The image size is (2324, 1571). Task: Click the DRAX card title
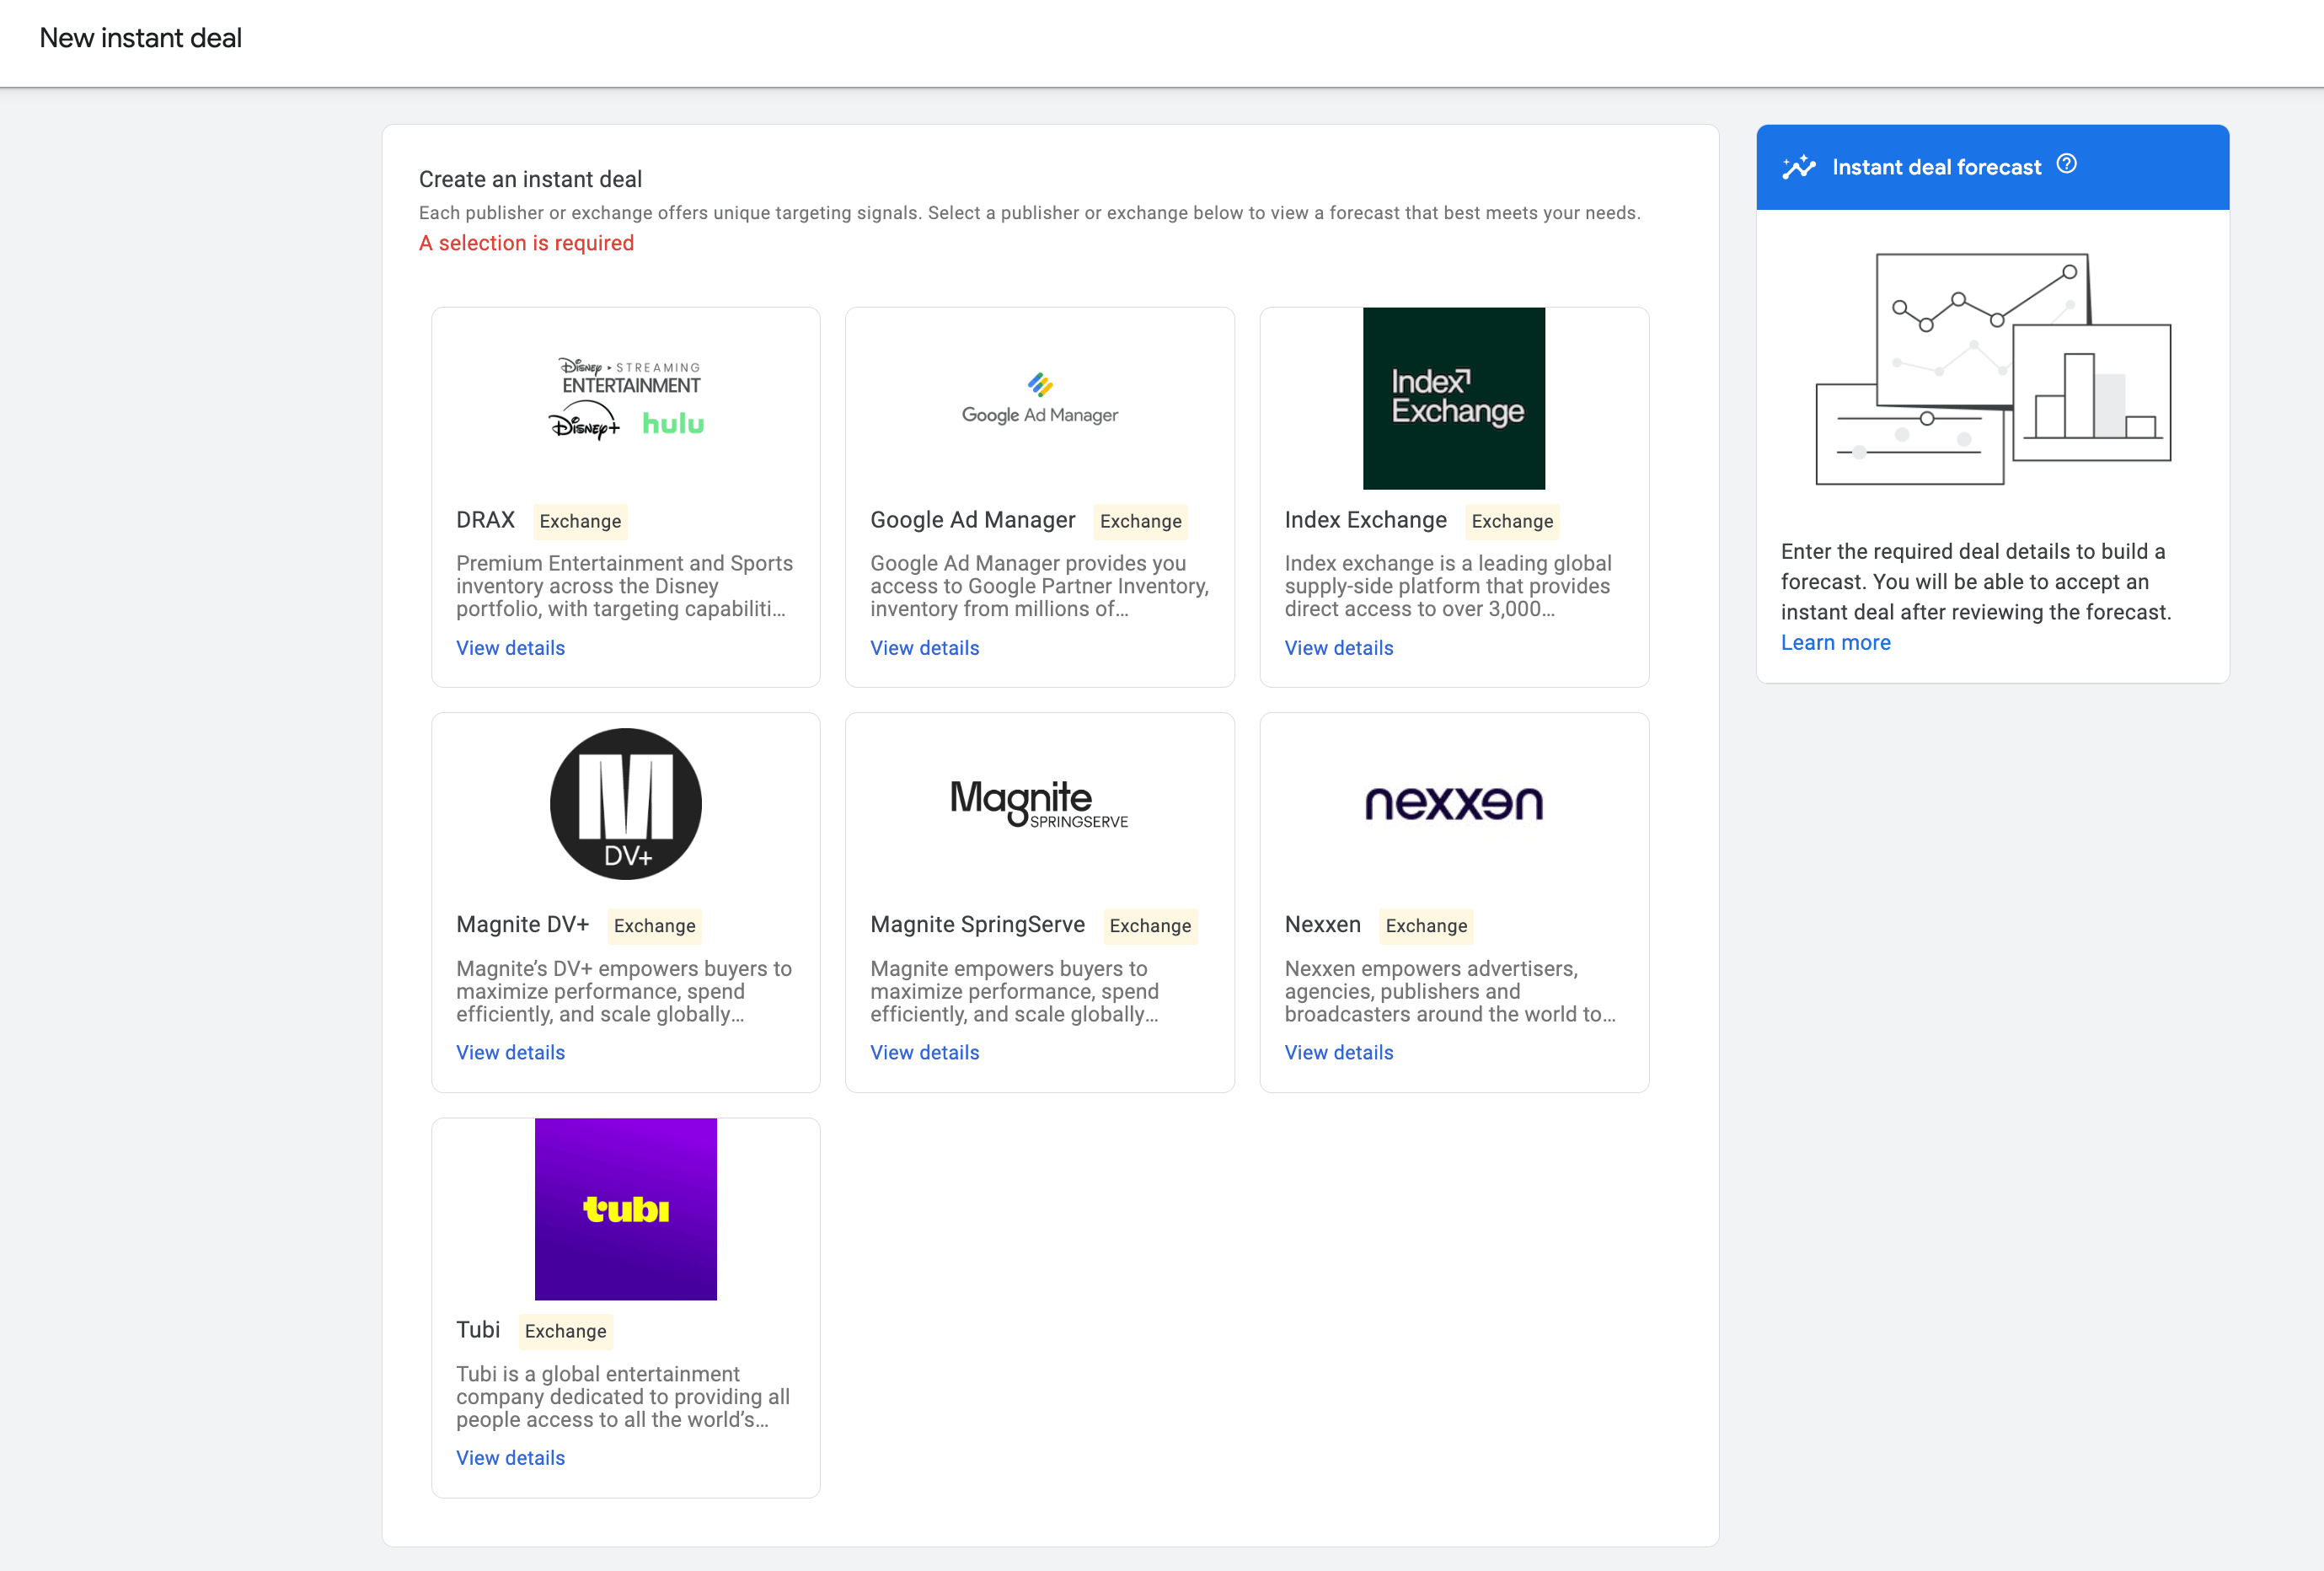(x=486, y=520)
